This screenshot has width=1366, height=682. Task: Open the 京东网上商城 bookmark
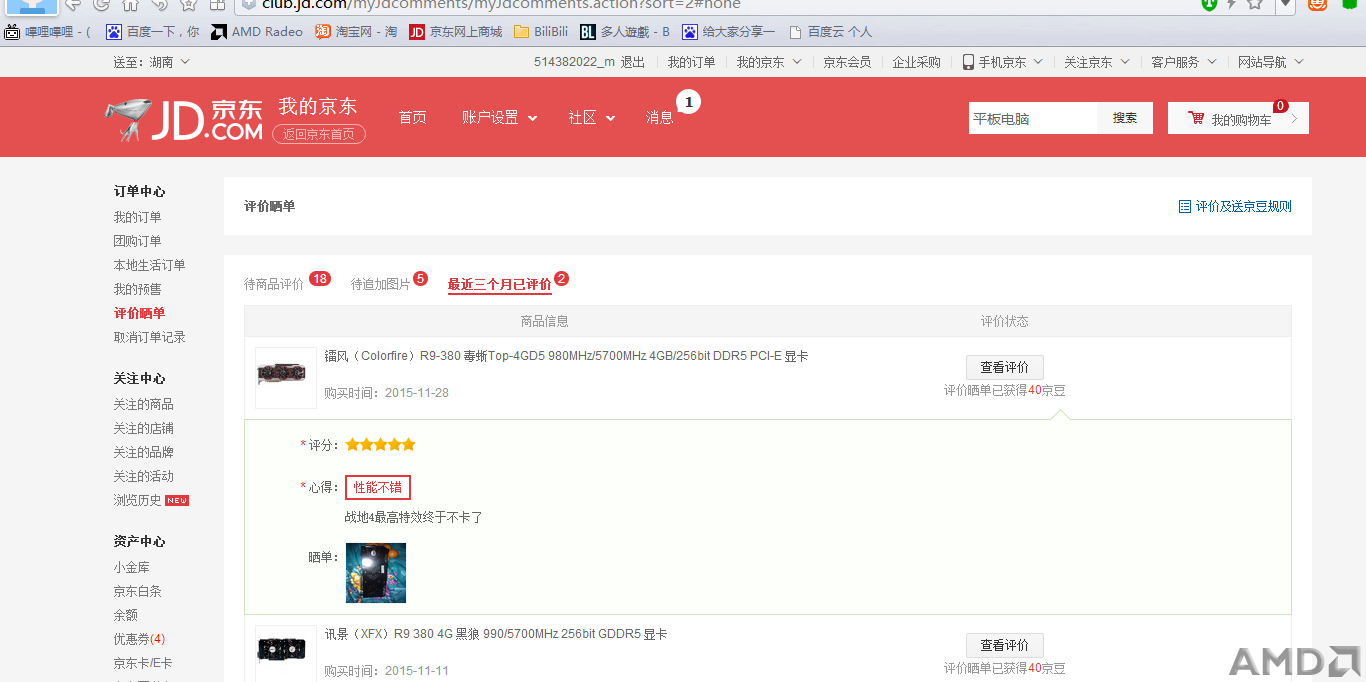click(456, 32)
